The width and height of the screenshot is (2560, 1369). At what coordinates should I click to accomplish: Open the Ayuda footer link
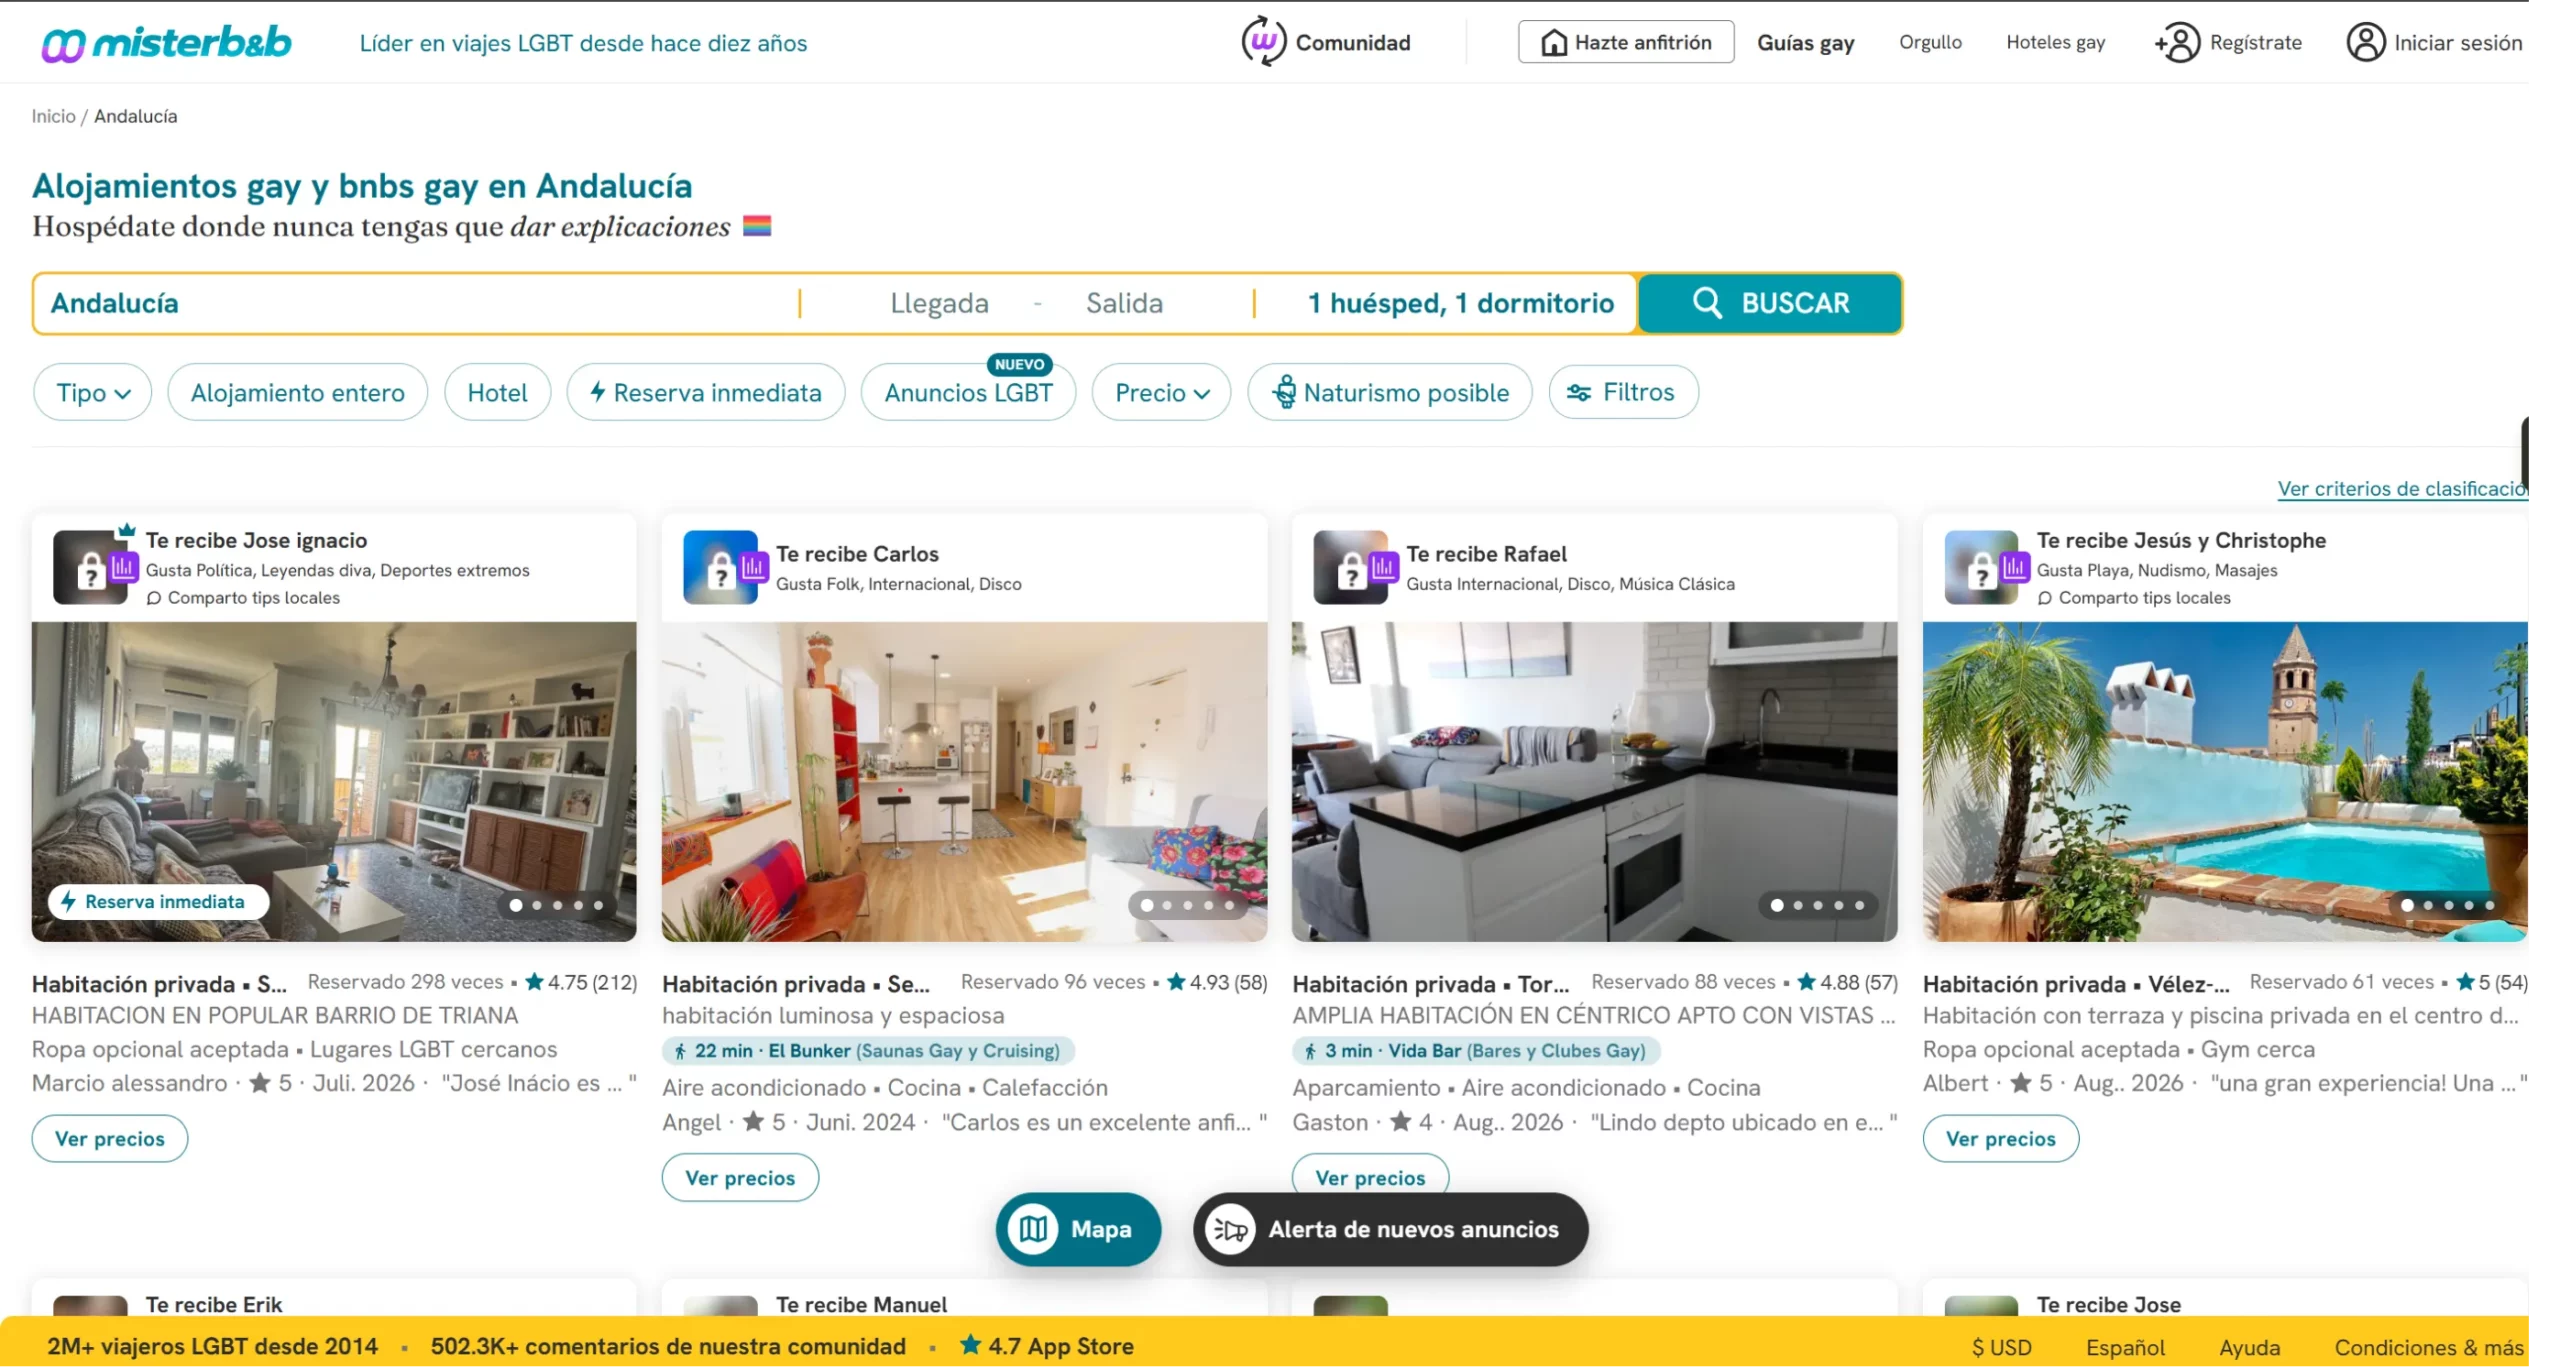click(2249, 1347)
